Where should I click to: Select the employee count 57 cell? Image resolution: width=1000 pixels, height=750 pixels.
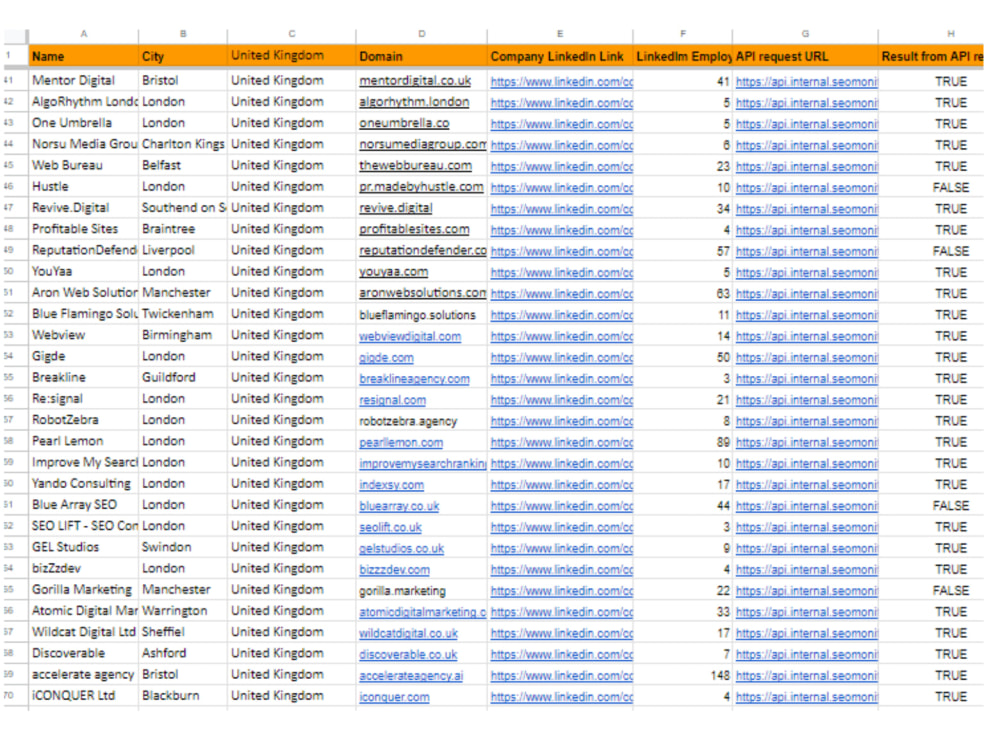pyautogui.click(x=682, y=251)
